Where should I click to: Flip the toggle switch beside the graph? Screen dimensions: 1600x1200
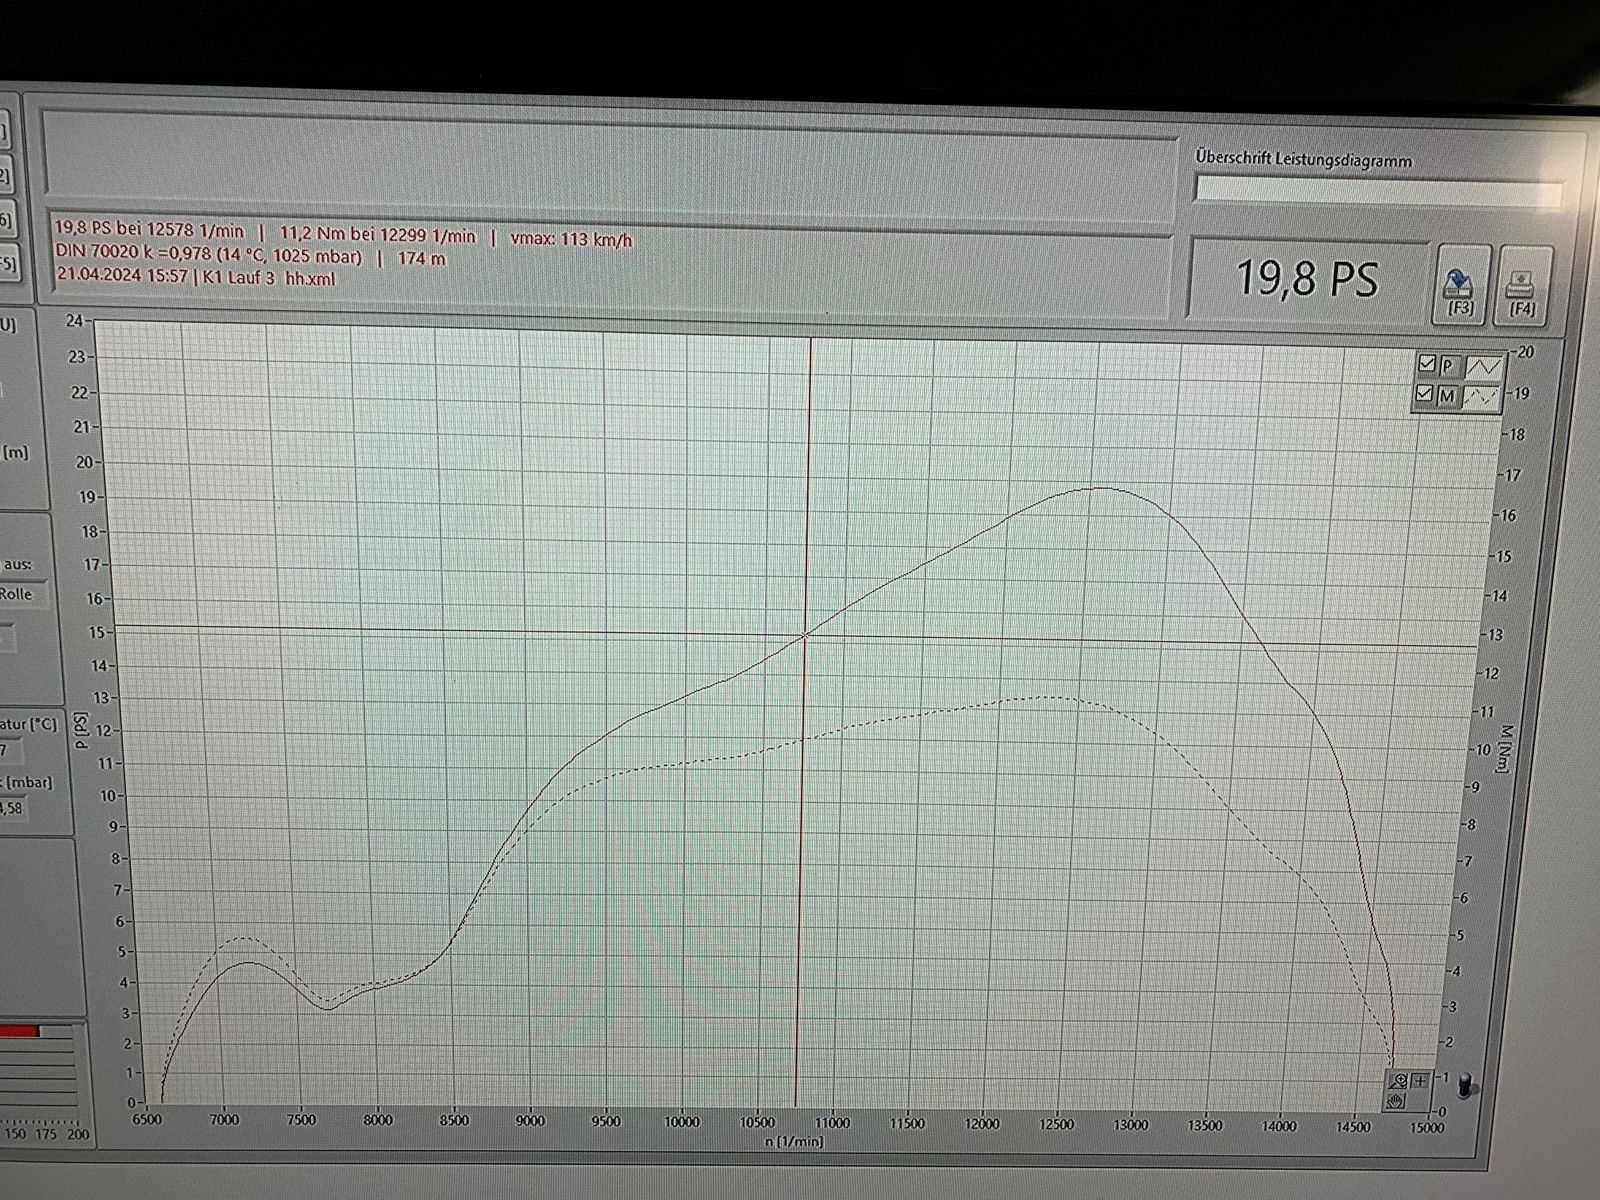(x=1466, y=1086)
